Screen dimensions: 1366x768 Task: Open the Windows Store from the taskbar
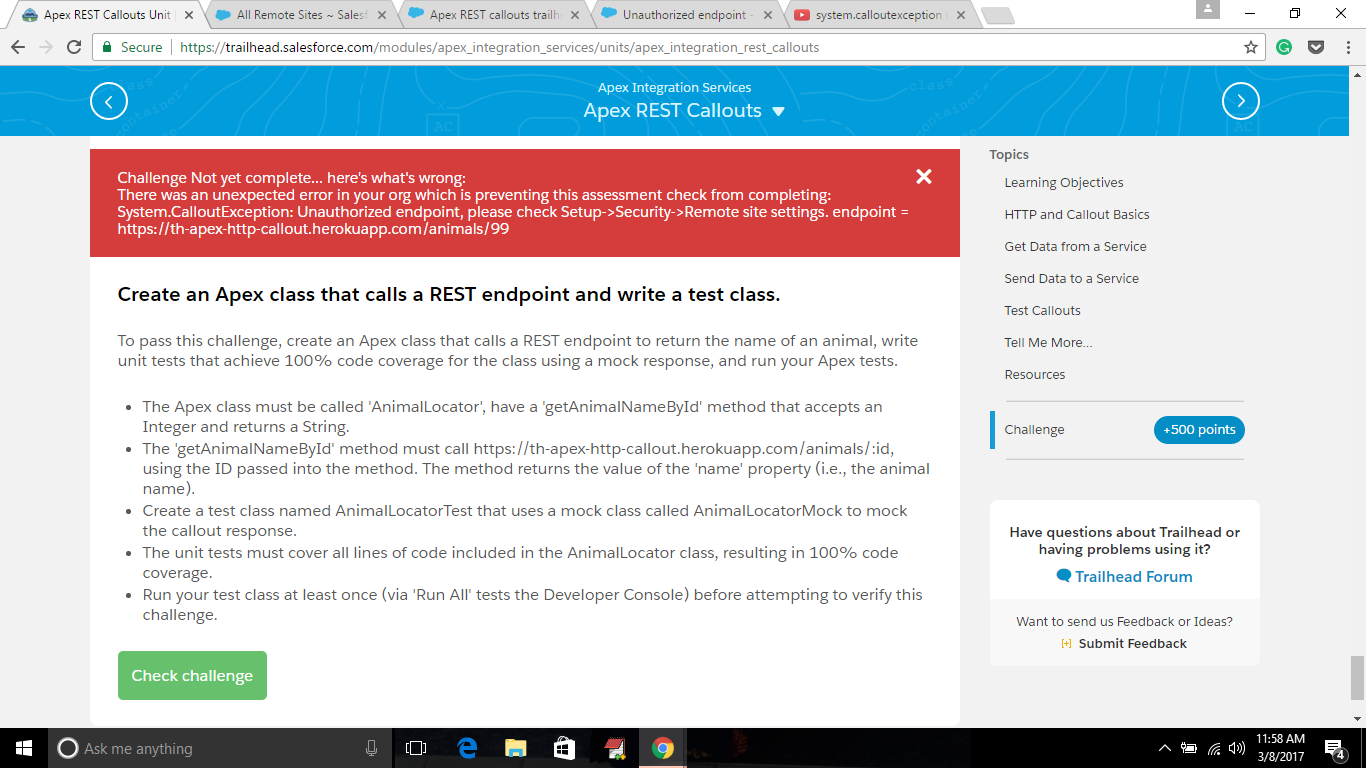(x=564, y=748)
